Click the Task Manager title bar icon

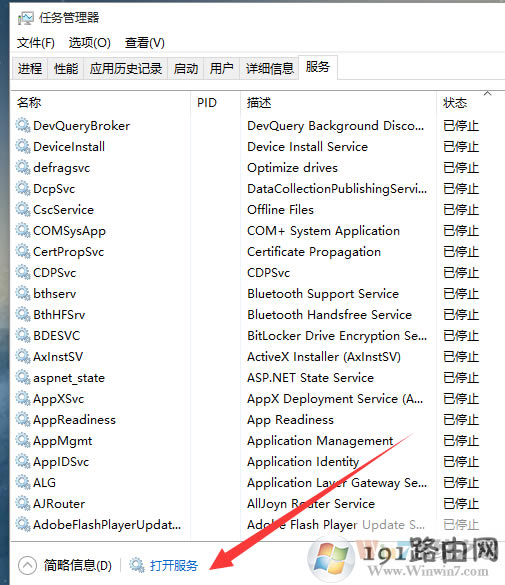click(x=26, y=18)
